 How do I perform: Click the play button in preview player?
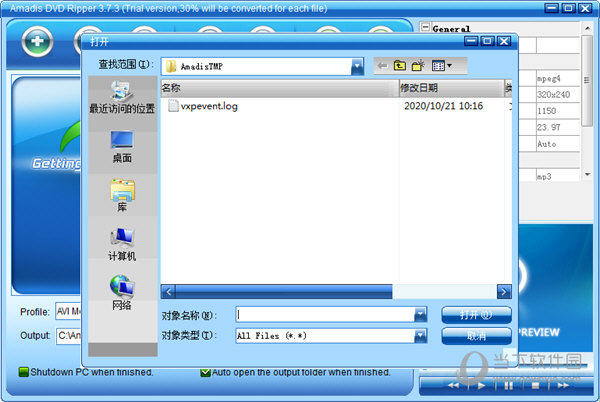click(481, 386)
